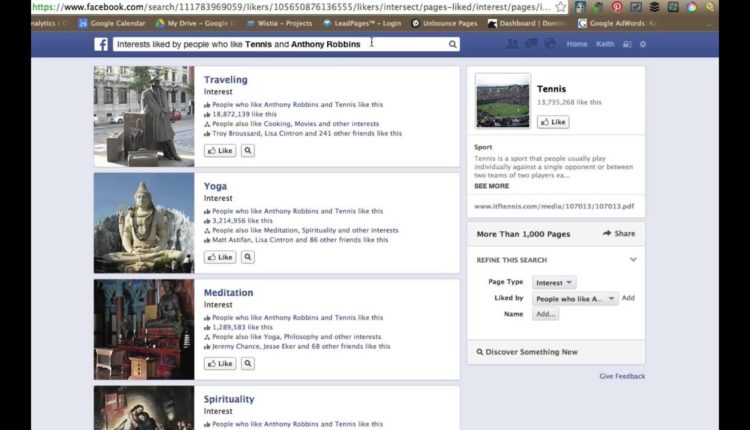Collapse the Refine This Search section
Screen dimensions: 750x430
[633, 260]
